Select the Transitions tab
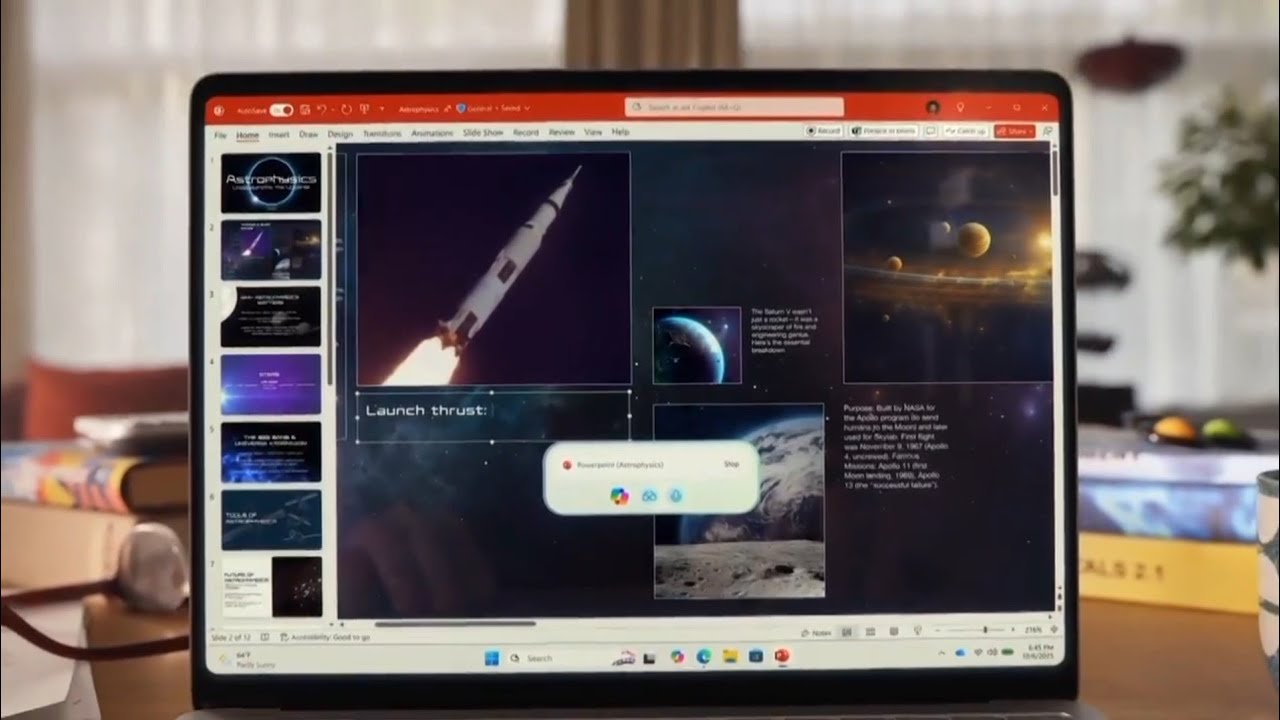Image resolution: width=1280 pixels, height=720 pixels. click(382, 133)
